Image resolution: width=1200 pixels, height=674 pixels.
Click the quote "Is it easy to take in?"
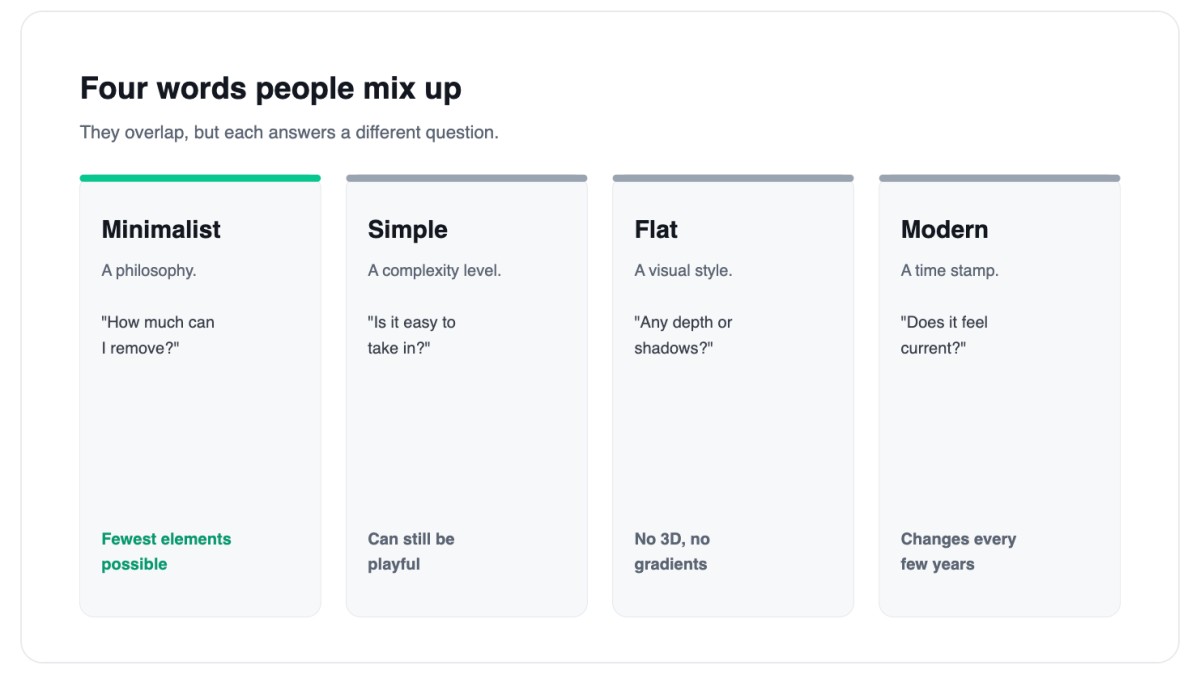(412, 335)
